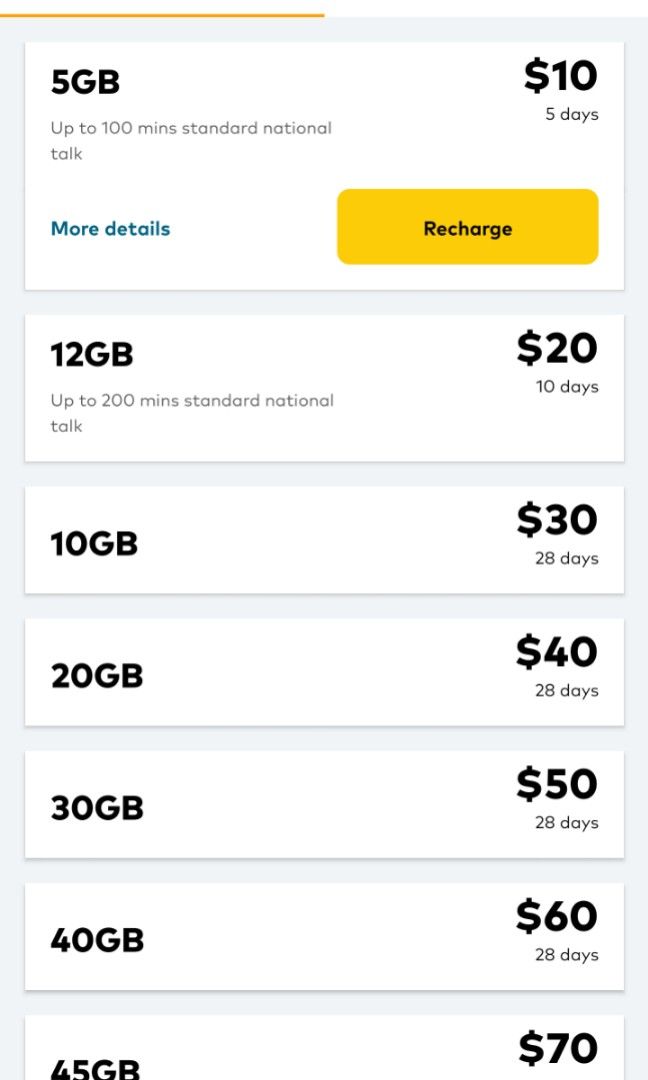Tap the $10 price on the 5GB plan
This screenshot has height=1080, width=648.
pos(561,75)
